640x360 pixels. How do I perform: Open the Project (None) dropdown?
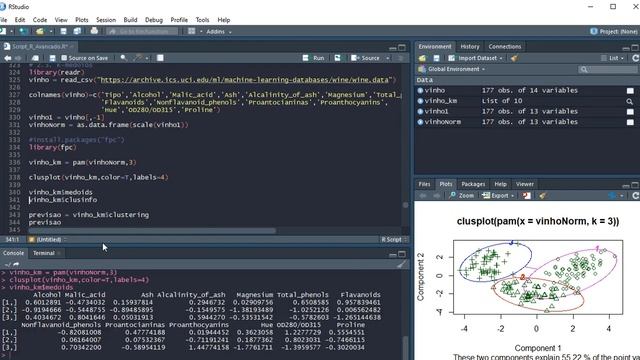[614, 31]
